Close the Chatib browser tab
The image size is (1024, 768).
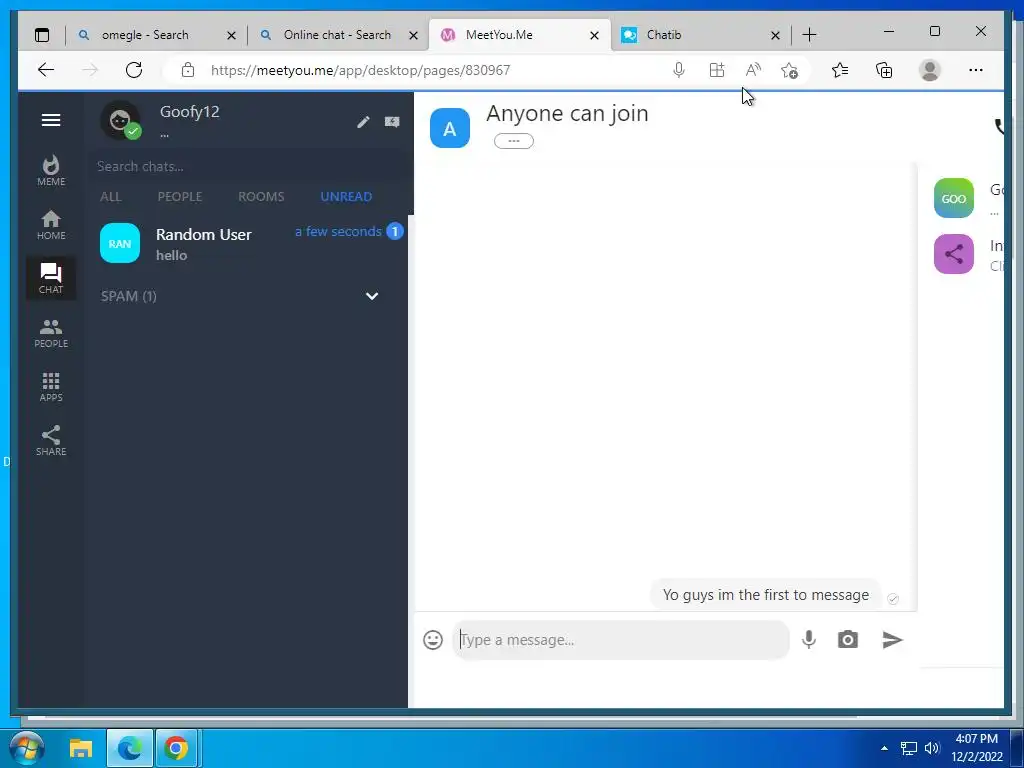(x=775, y=35)
